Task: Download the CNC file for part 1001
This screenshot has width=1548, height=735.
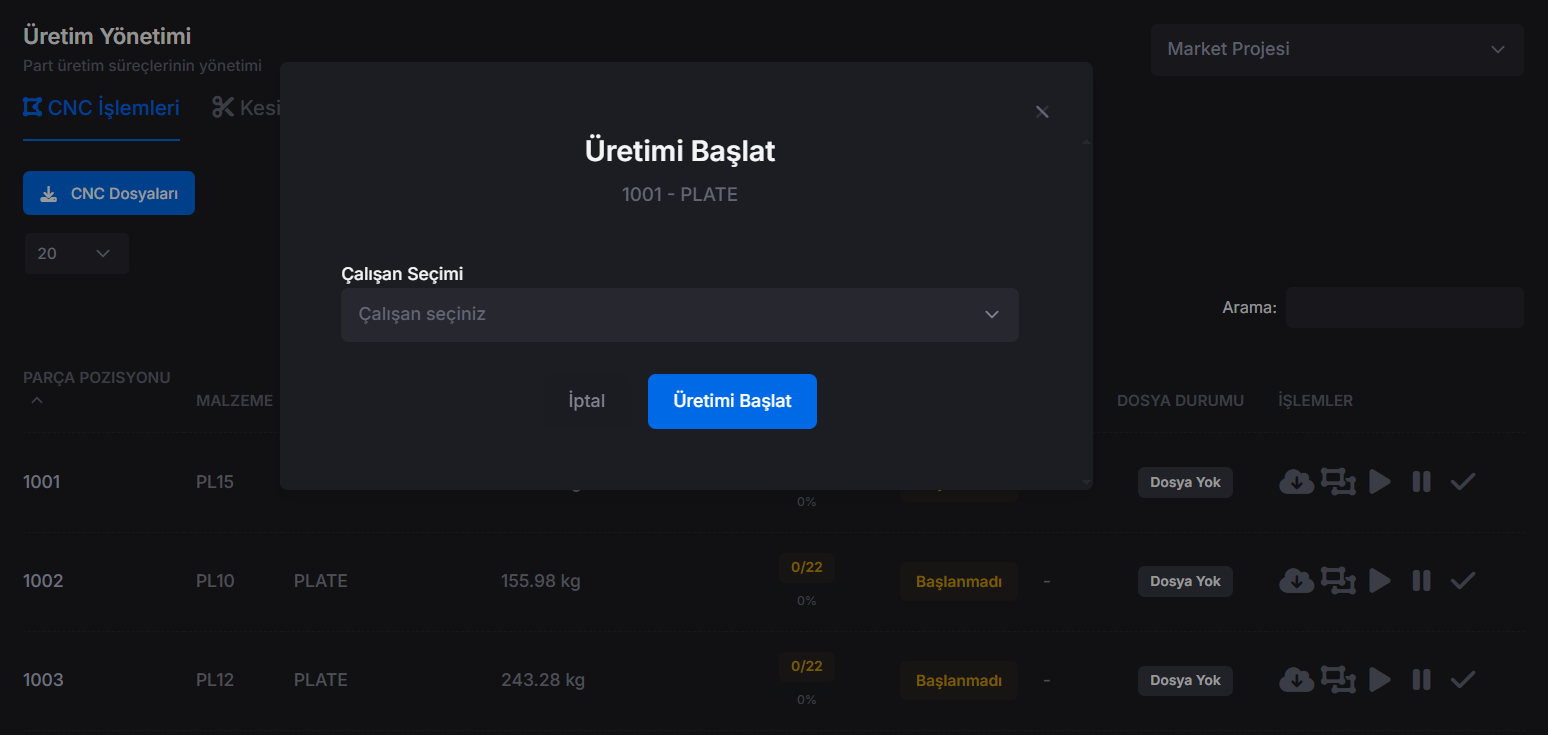Action: (x=1296, y=481)
